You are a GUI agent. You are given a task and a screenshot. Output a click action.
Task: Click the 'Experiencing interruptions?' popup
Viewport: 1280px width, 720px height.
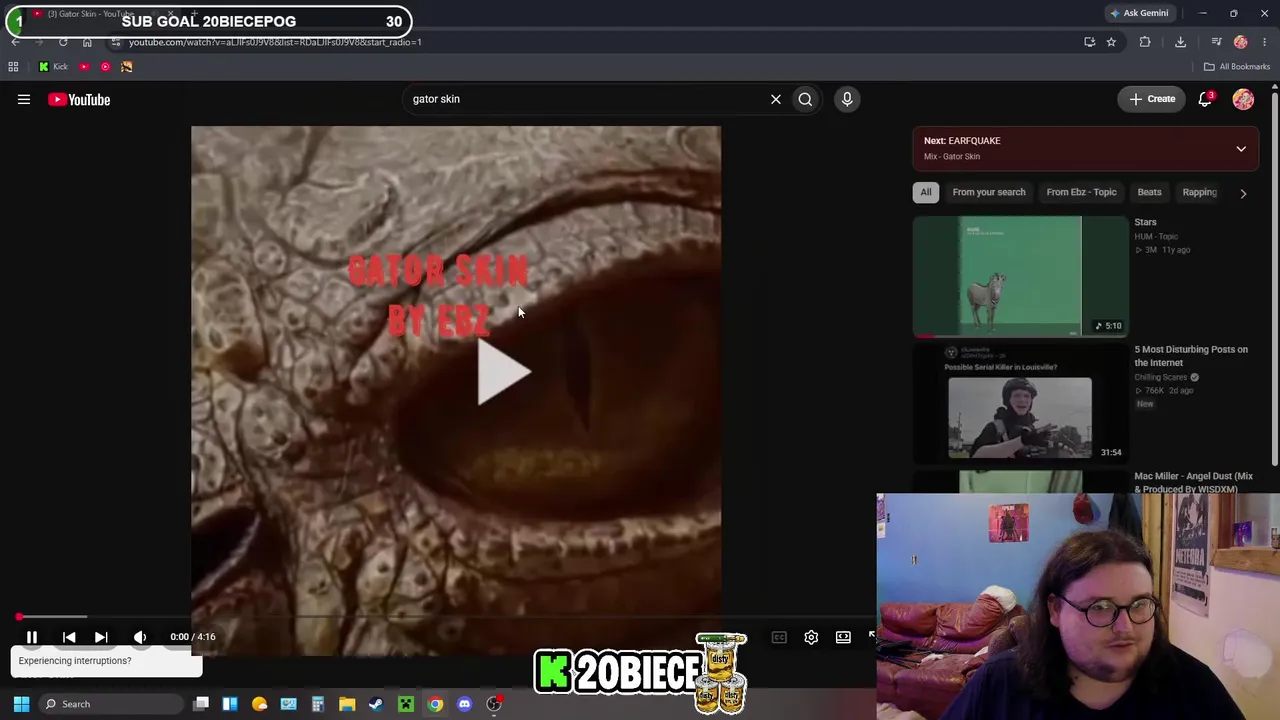(106, 661)
